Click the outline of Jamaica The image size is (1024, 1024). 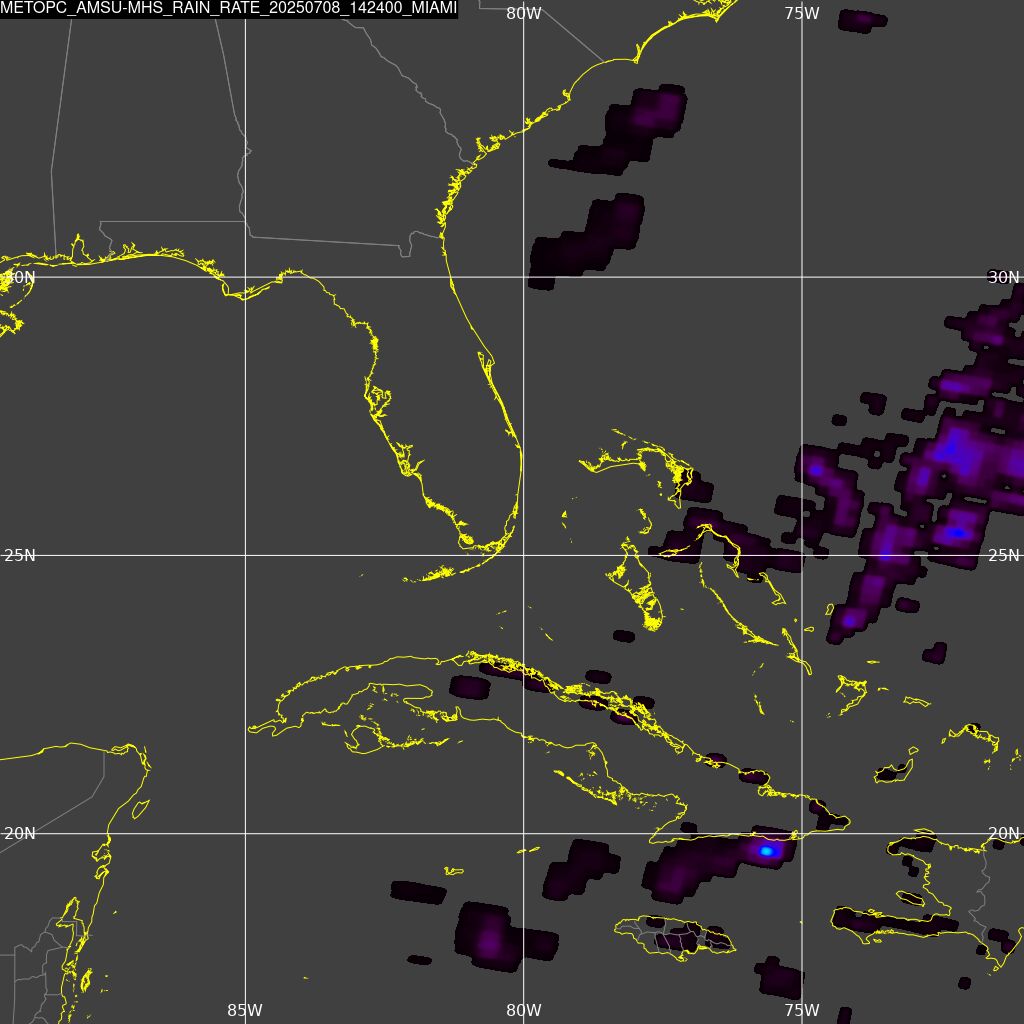pos(675,938)
